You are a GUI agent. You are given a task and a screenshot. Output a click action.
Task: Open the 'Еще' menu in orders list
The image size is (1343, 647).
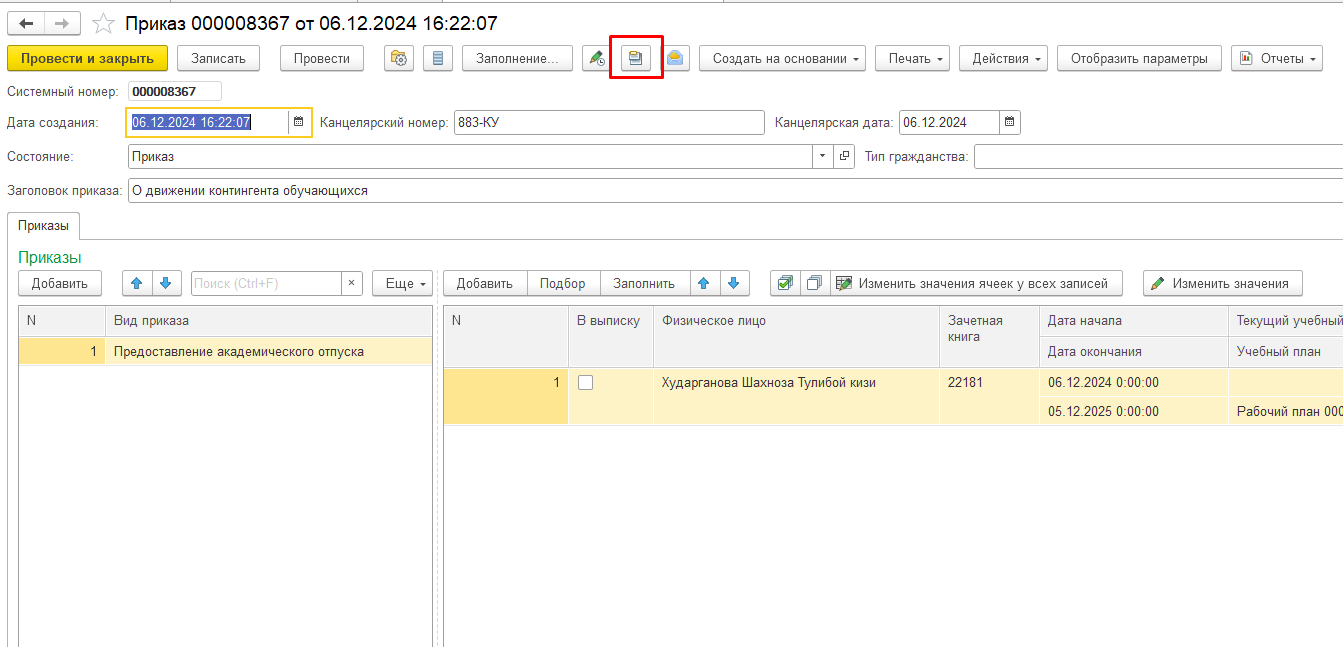402,283
